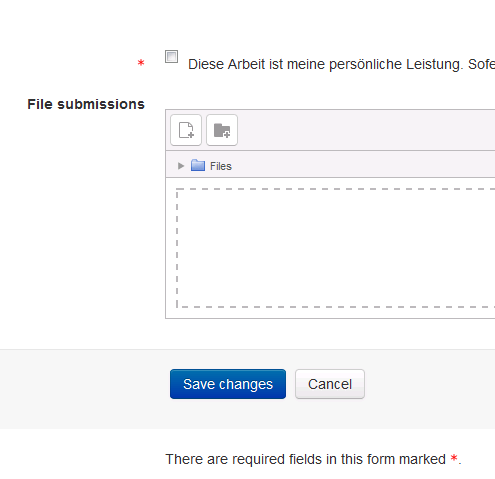Click the Files breadcrumb bar background

click(363, 164)
